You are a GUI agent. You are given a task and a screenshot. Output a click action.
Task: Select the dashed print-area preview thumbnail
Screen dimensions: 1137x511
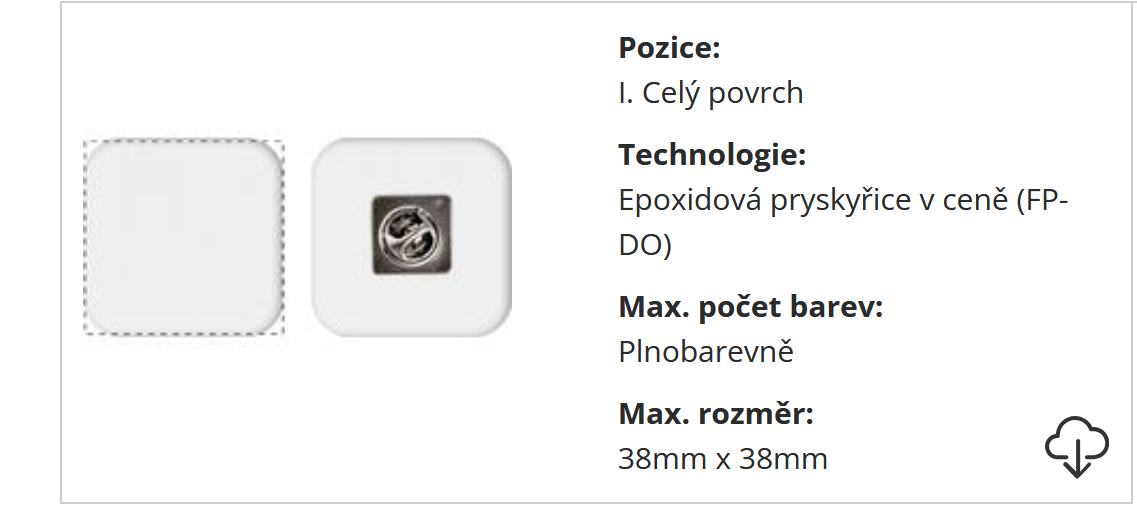click(184, 237)
